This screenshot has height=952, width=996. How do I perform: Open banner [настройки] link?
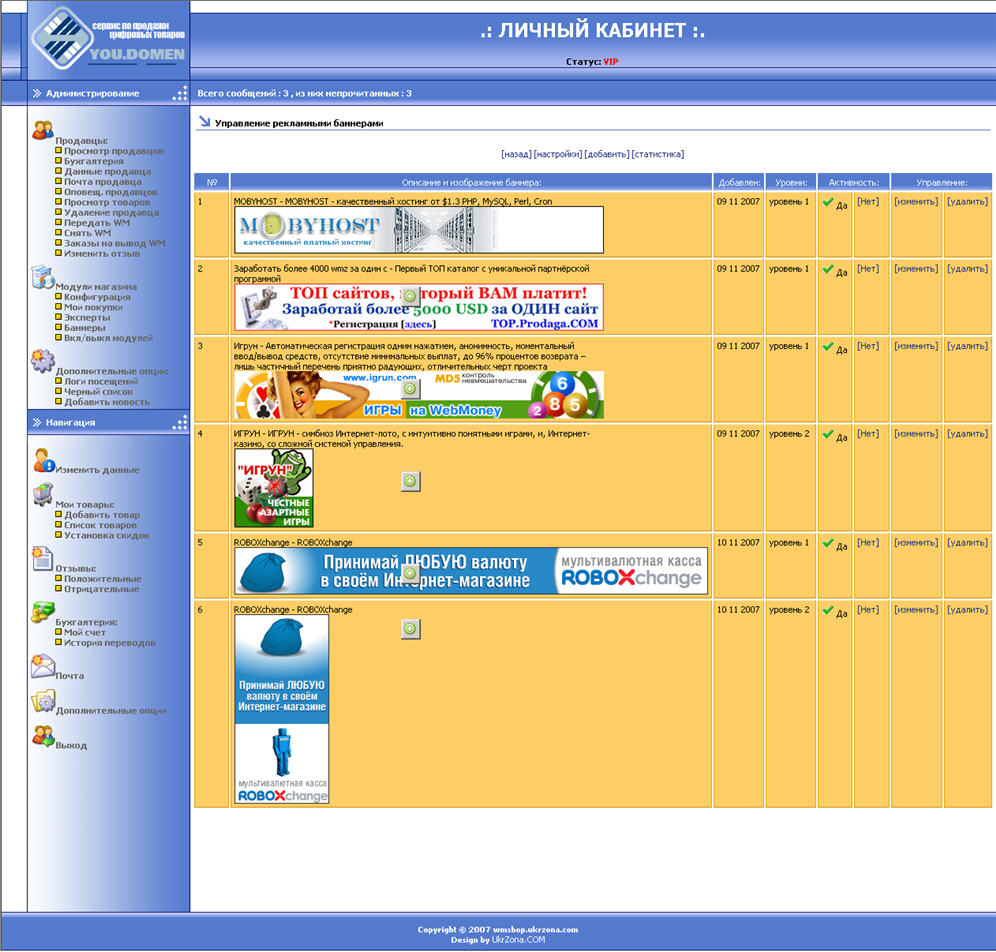(558, 154)
